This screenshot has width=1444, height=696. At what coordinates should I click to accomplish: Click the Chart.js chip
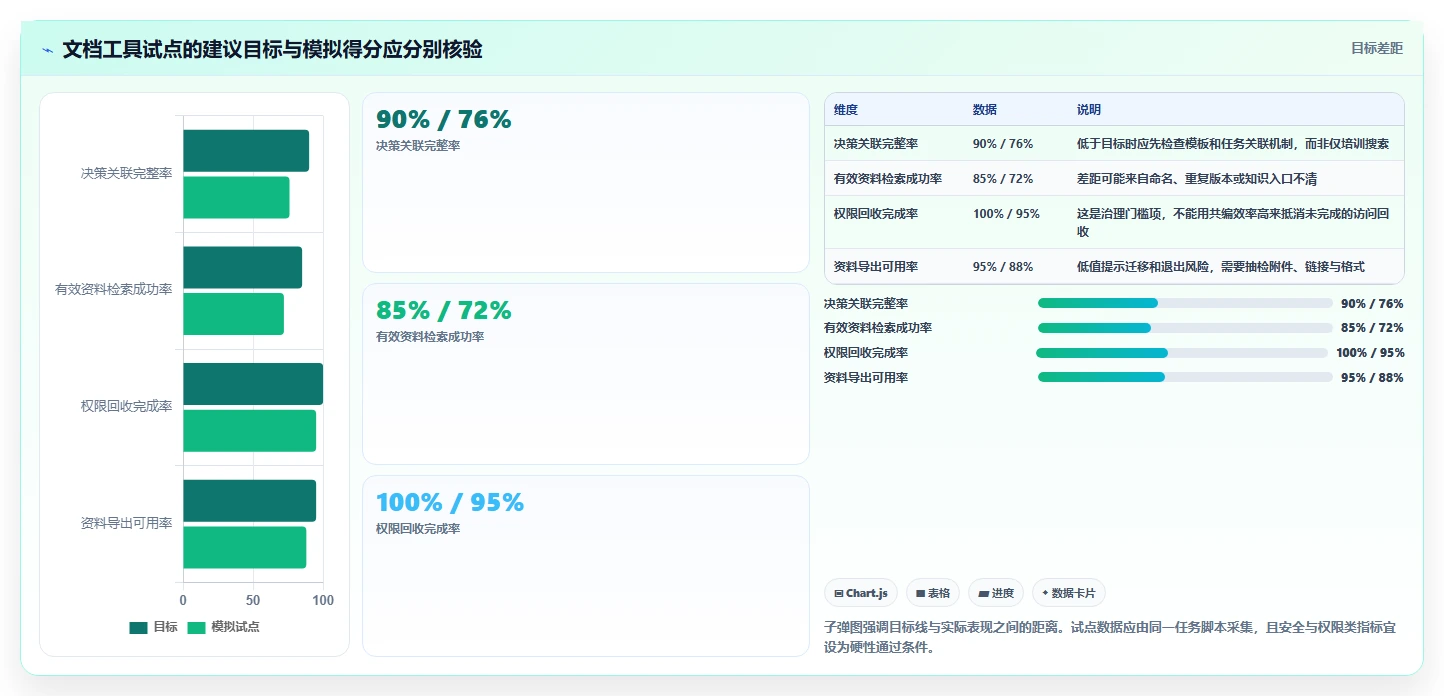coord(861,593)
